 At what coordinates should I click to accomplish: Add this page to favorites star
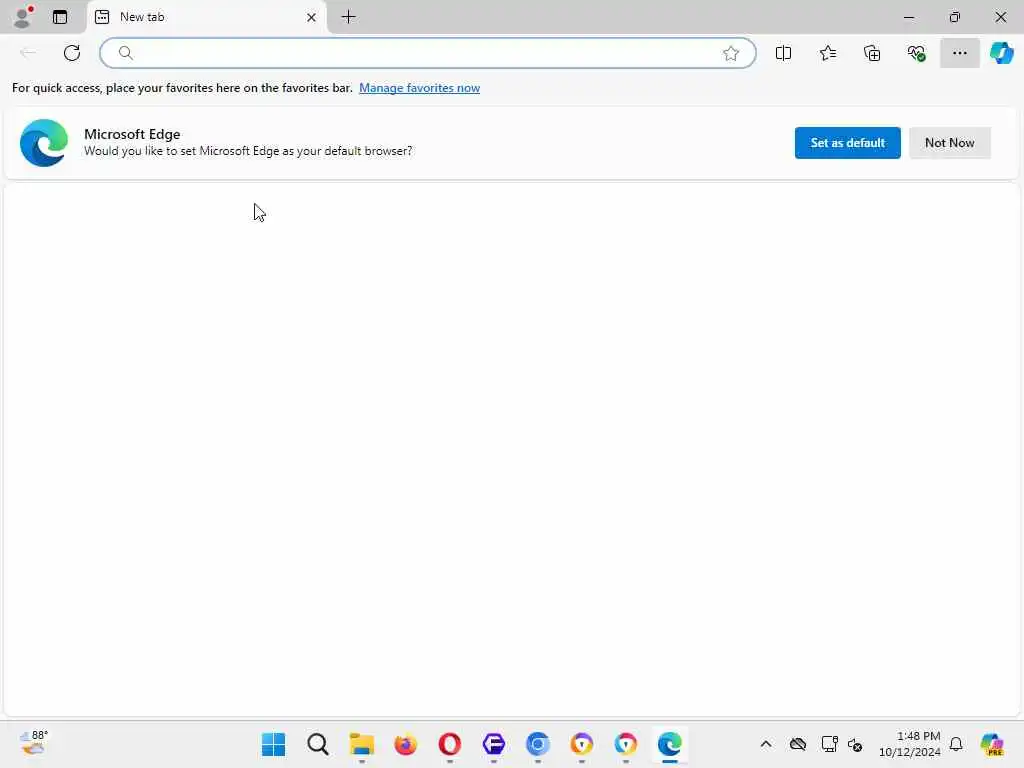point(731,53)
